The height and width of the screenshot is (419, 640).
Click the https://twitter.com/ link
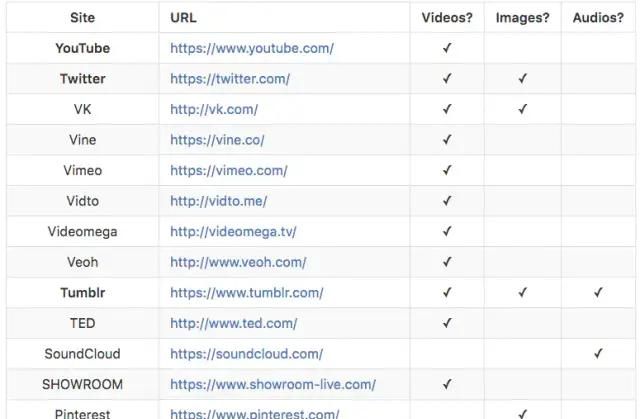coord(230,79)
